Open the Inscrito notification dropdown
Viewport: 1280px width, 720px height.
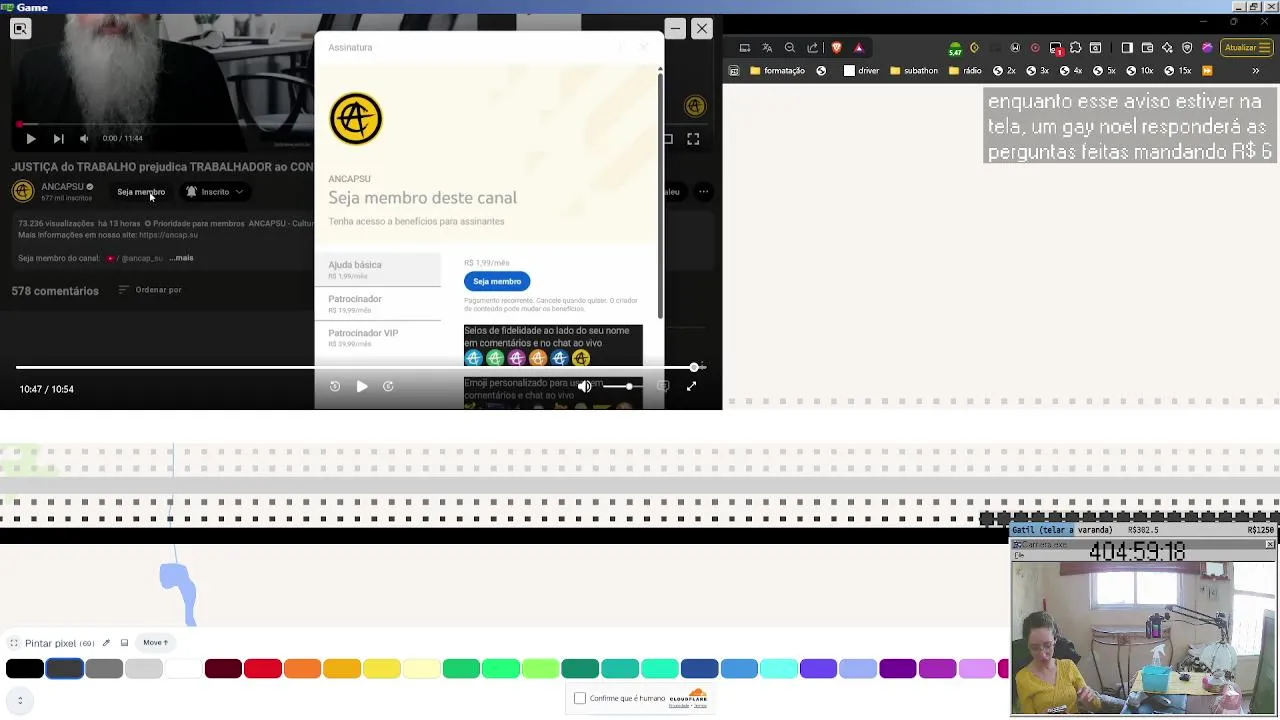(215, 192)
